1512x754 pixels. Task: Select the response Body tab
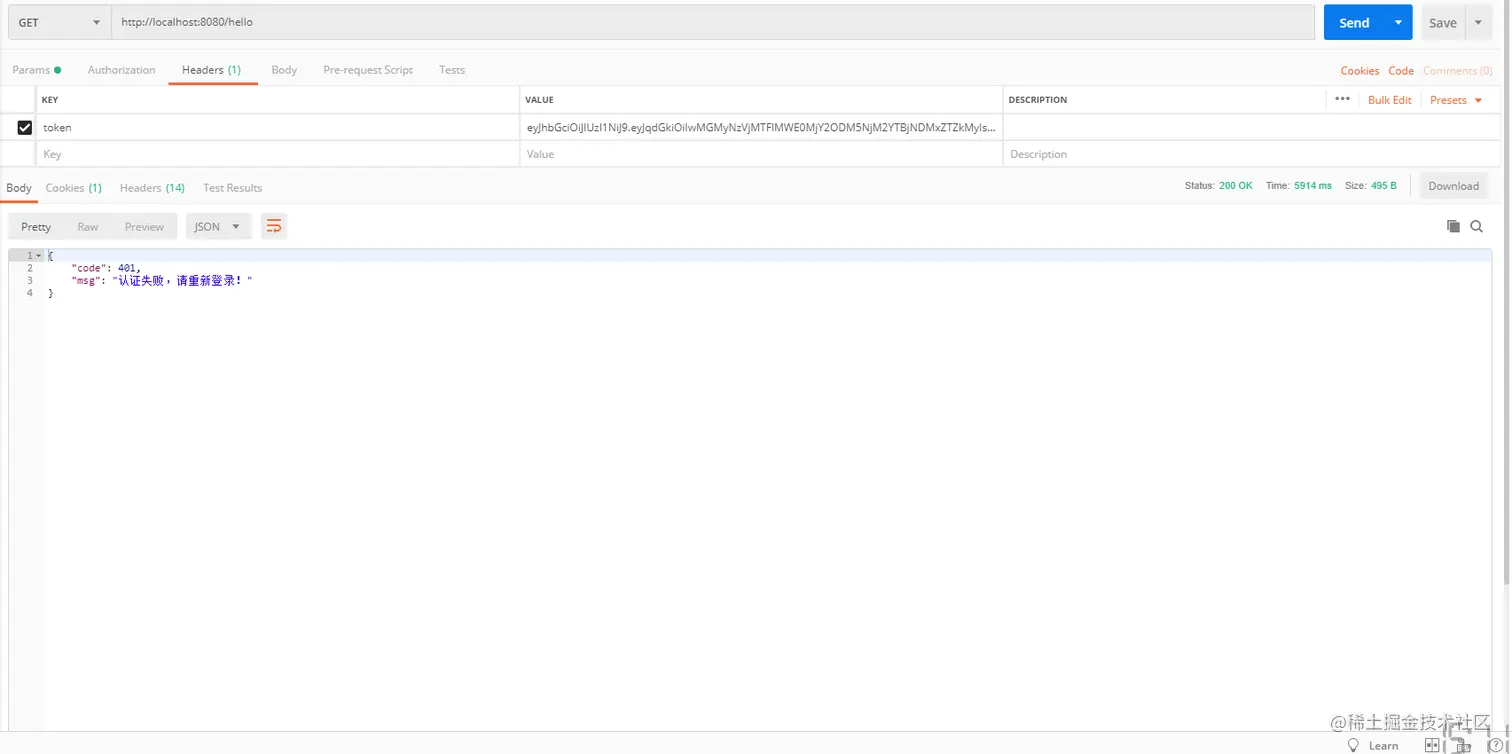click(19, 188)
